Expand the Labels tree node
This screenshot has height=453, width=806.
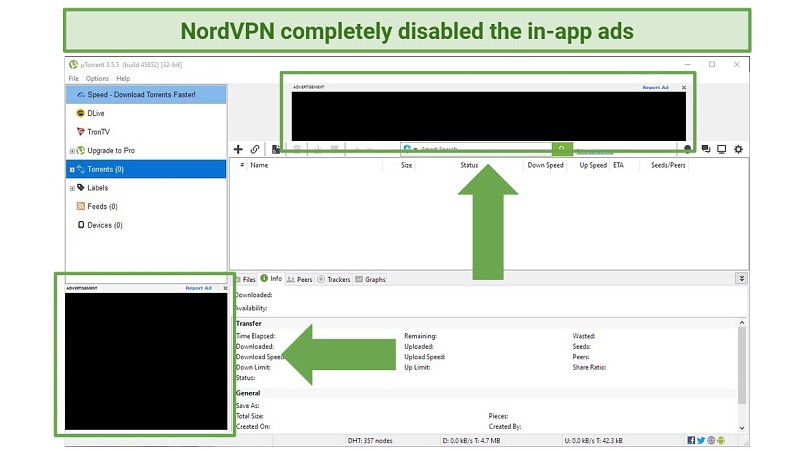(x=72, y=188)
